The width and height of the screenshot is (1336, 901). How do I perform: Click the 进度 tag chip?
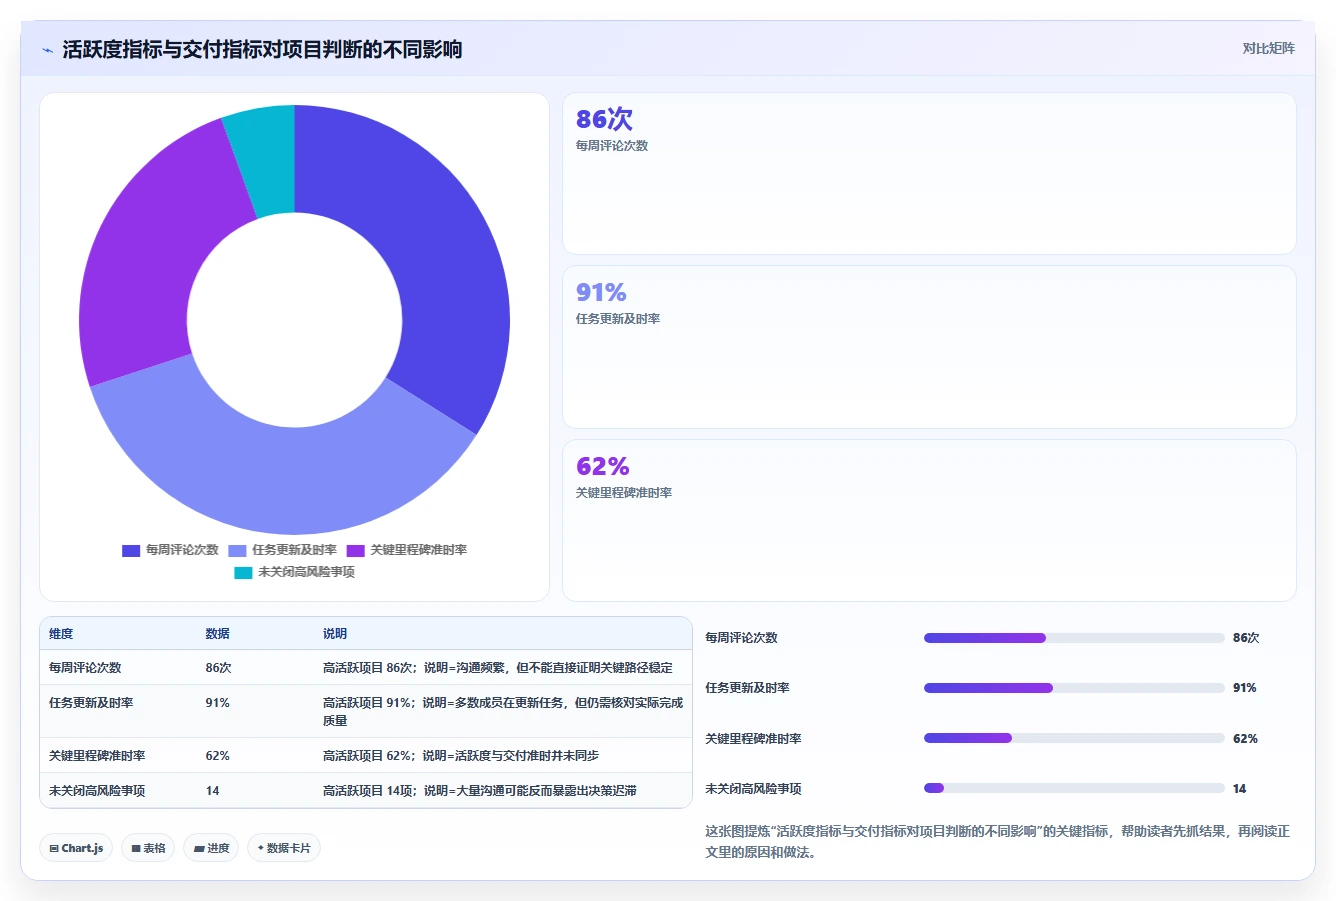(x=211, y=848)
